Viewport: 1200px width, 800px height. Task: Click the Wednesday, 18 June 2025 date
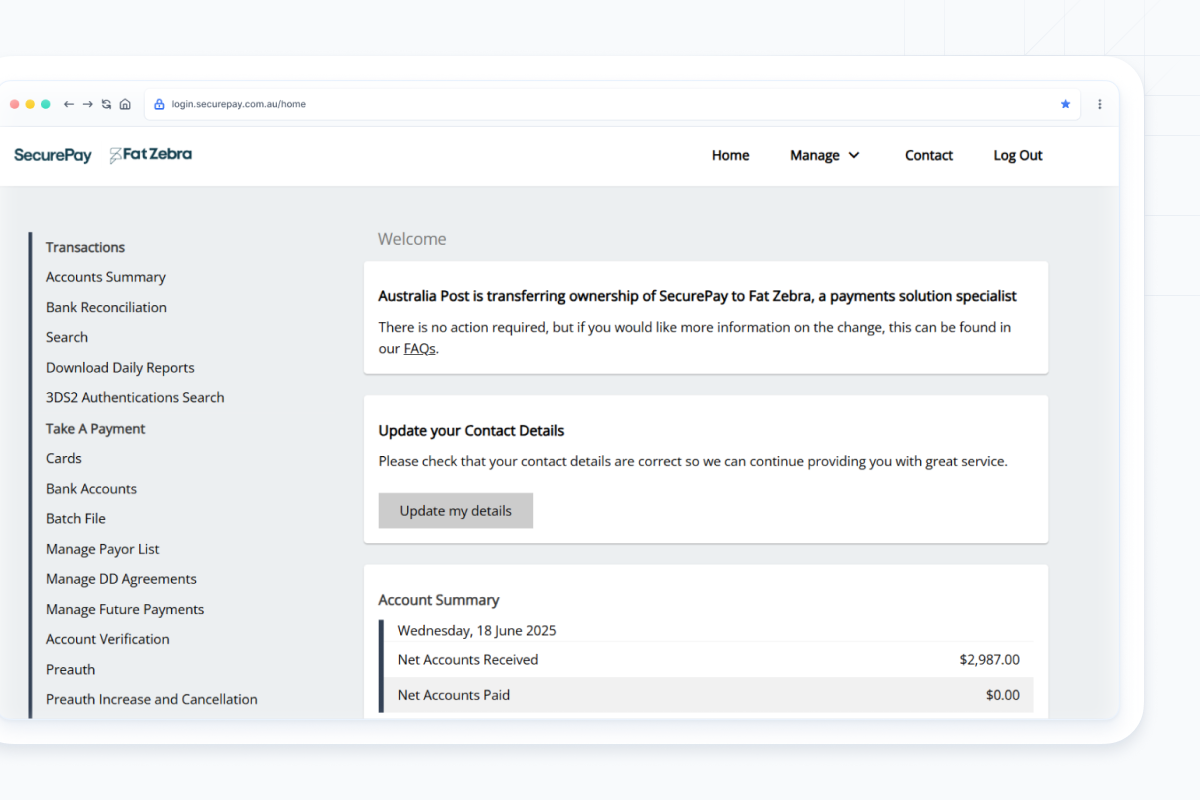coord(477,631)
